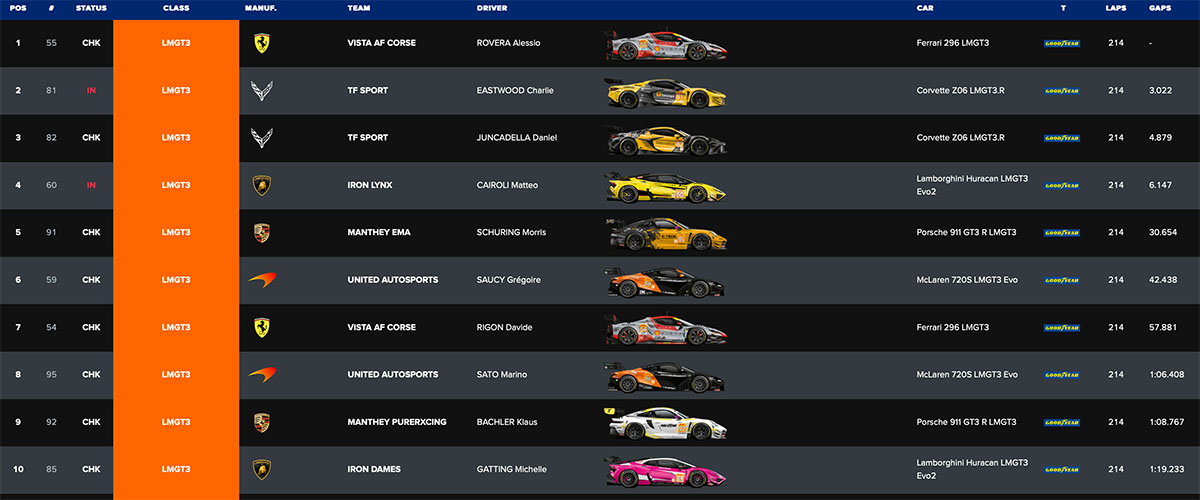Sort by the GAPS column header

(x=1160, y=8)
